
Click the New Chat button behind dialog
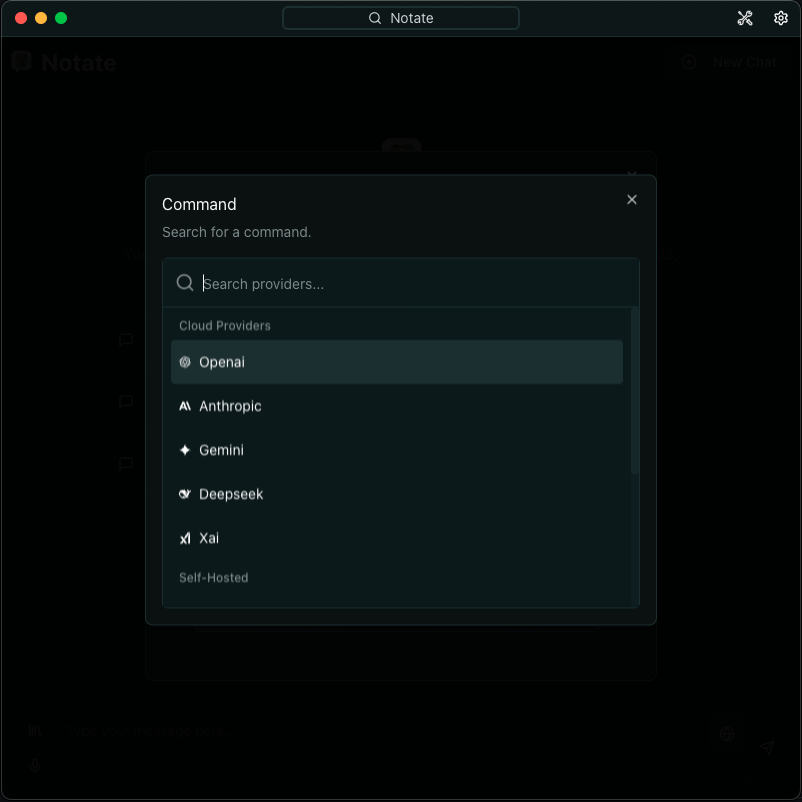[x=730, y=62]
